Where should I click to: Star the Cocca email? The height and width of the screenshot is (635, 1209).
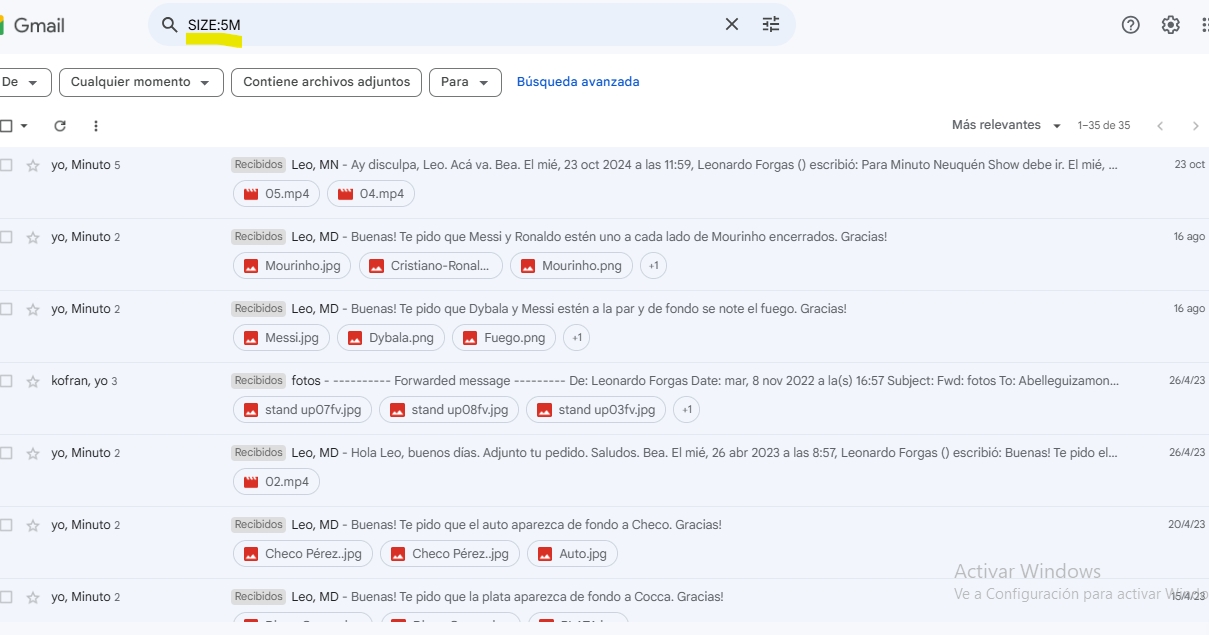coord(33,597)
